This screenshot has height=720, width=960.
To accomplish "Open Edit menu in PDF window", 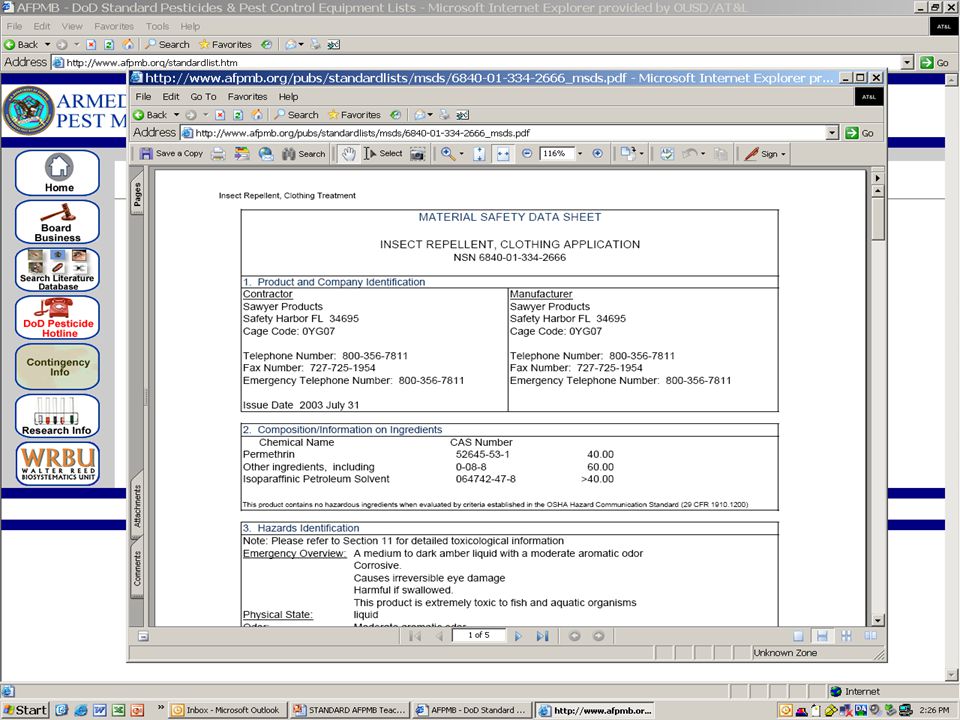I will 171,97.
